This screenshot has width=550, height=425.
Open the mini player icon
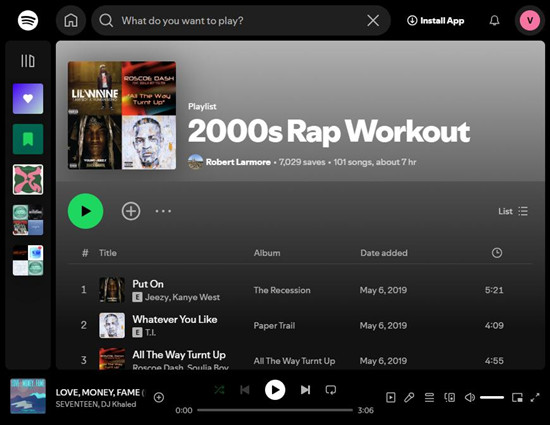517,397
